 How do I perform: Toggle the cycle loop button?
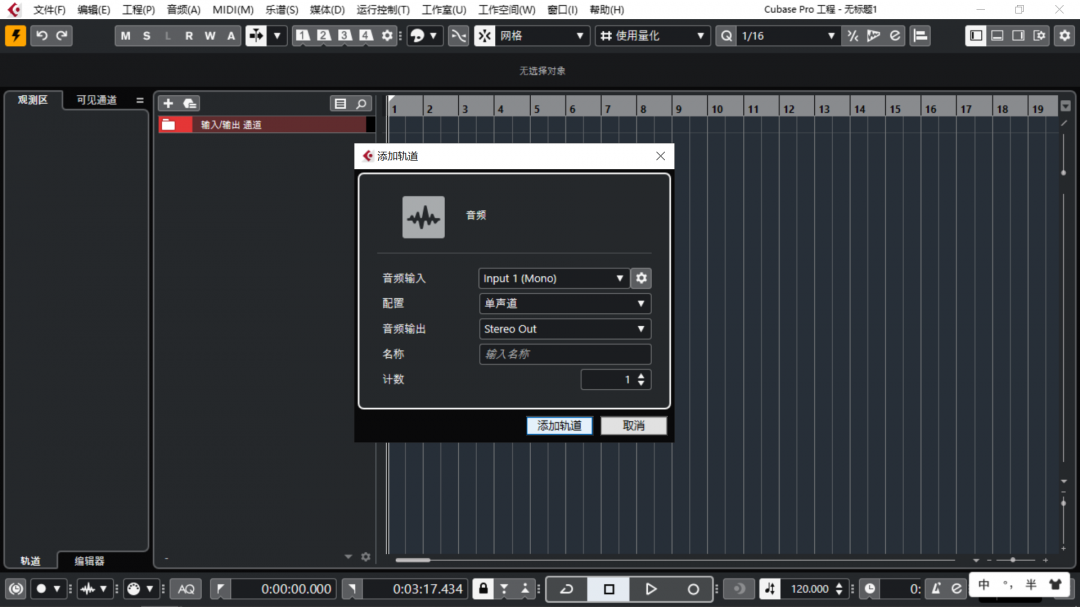[x=567, y=589]
